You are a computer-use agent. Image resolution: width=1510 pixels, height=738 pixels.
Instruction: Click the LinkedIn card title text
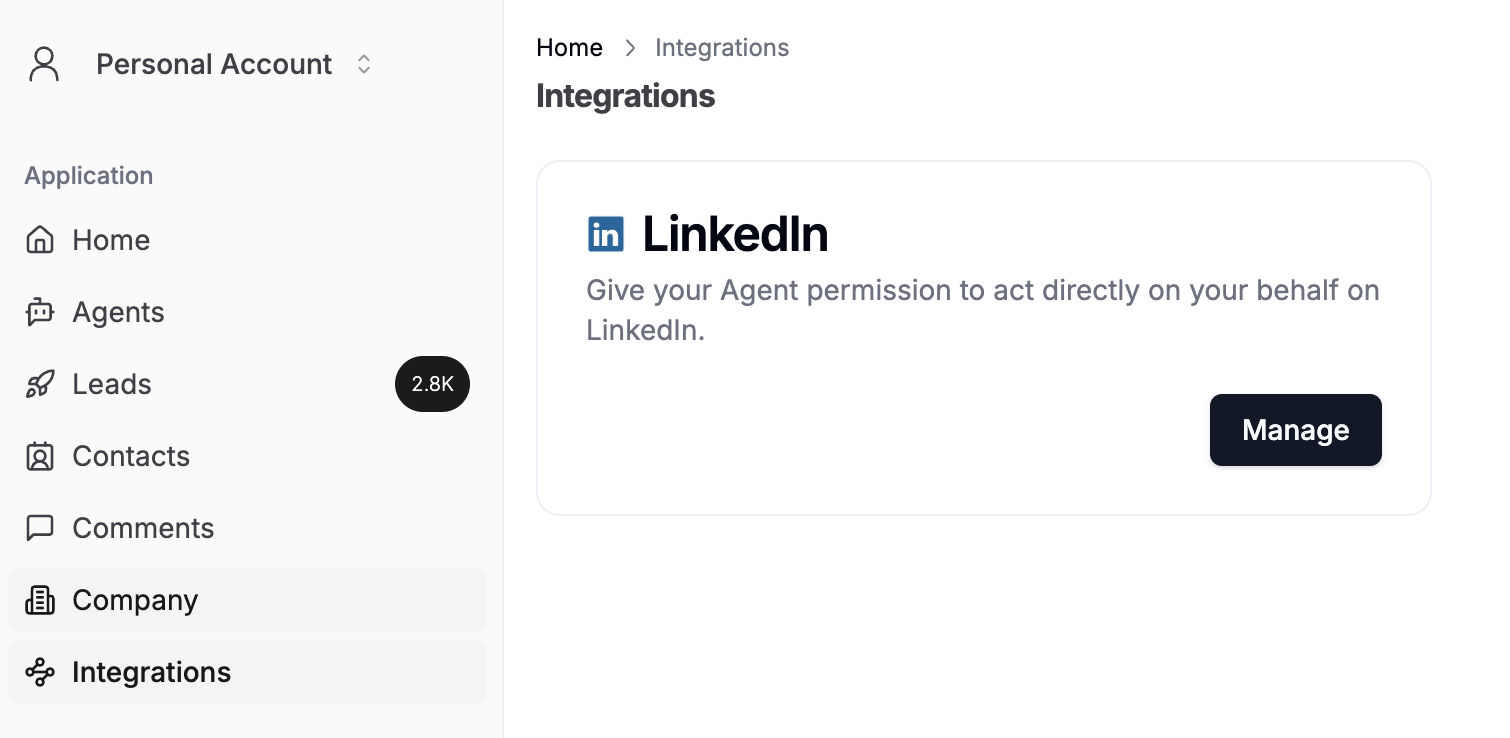(x=735, y=234)
